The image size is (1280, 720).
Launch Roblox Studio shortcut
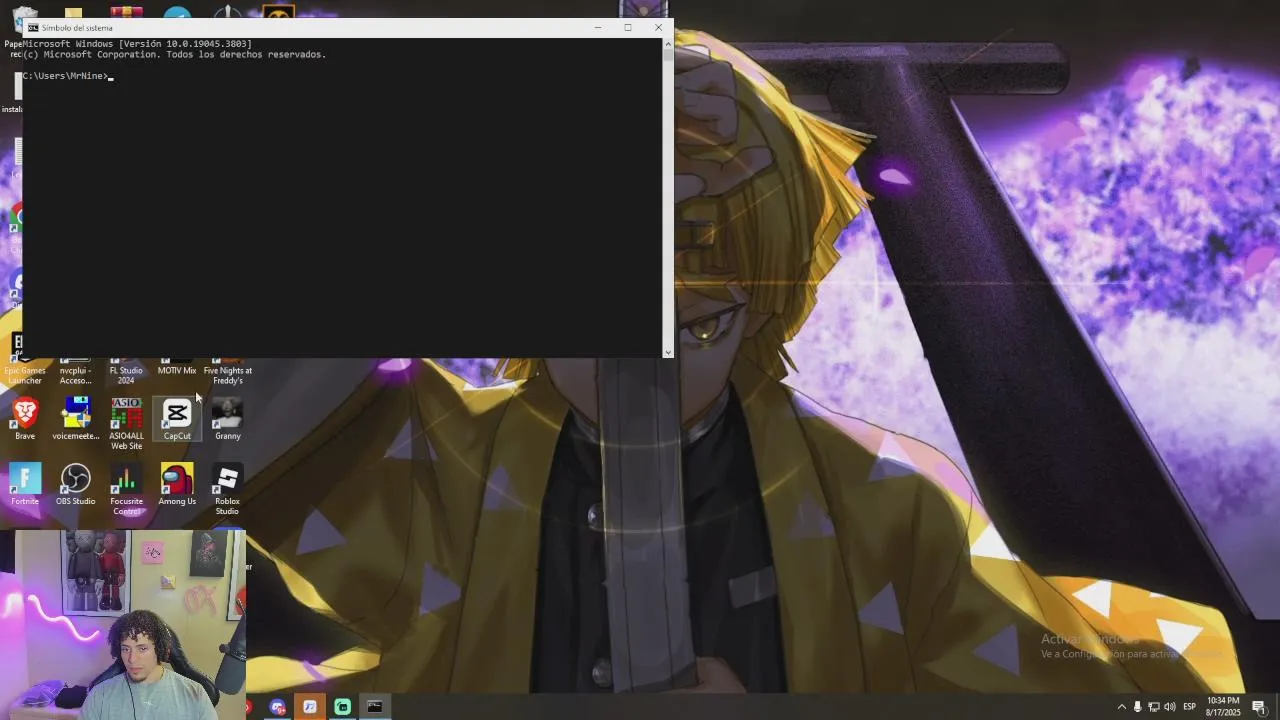(227, 489)
